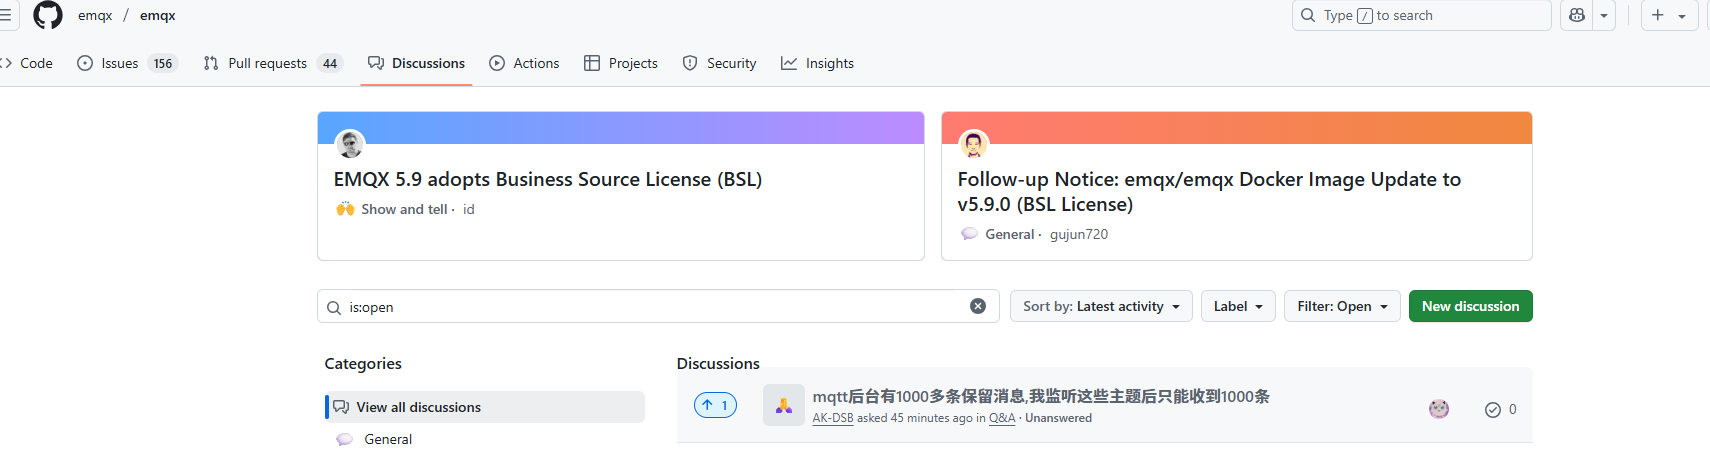Open the Filter: Open dropdown
Screen dimensions: 1710x455
[x=1342, y=306]
